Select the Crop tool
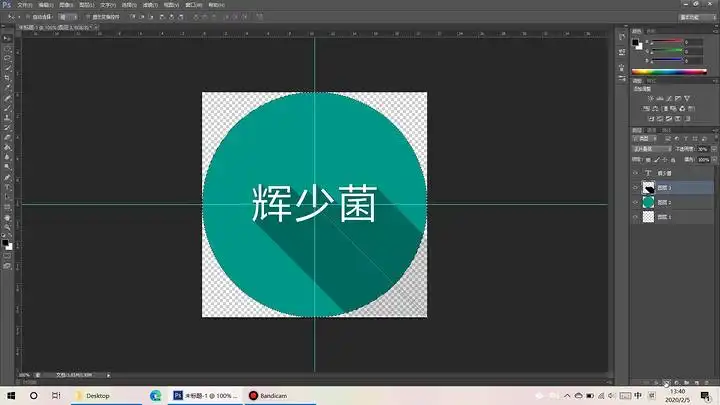 coord(7,77)
